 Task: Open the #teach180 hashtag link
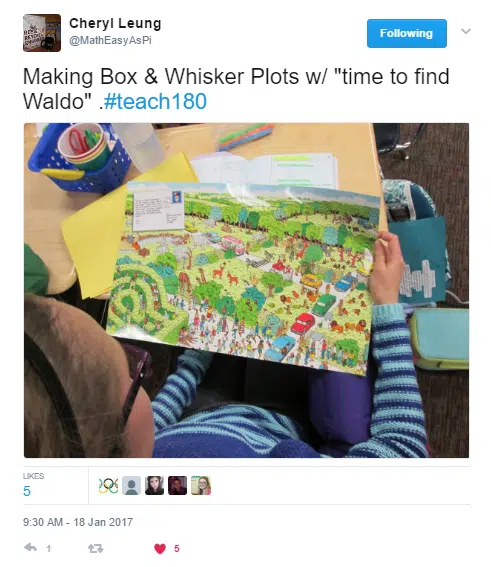155,101
